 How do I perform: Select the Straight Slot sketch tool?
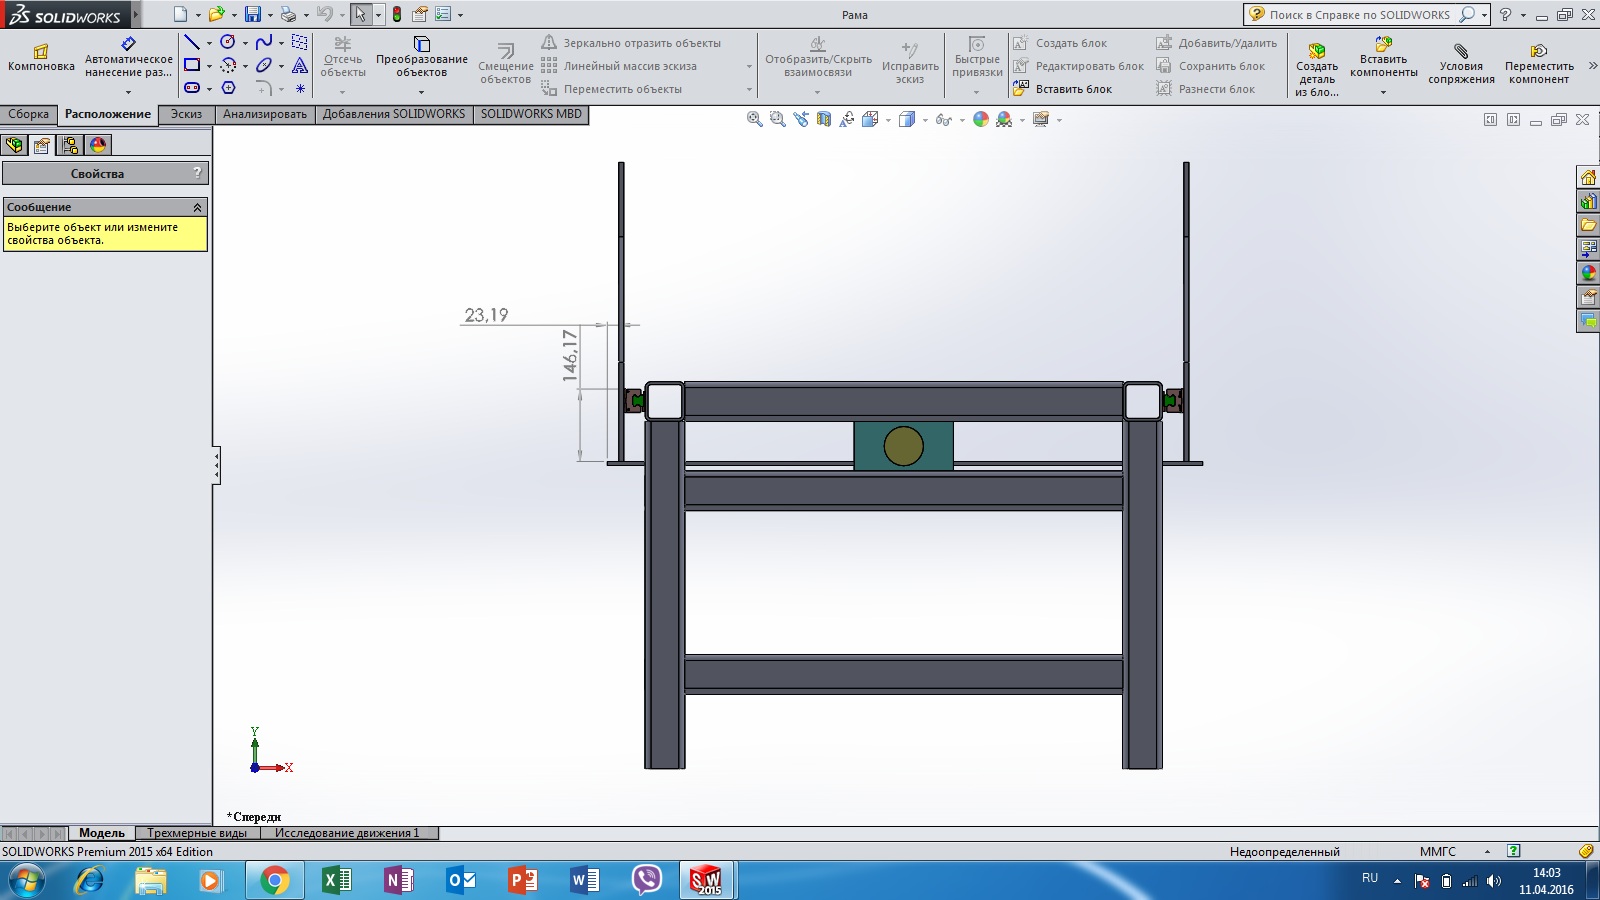pyautogui.click(x=192, y=88)
